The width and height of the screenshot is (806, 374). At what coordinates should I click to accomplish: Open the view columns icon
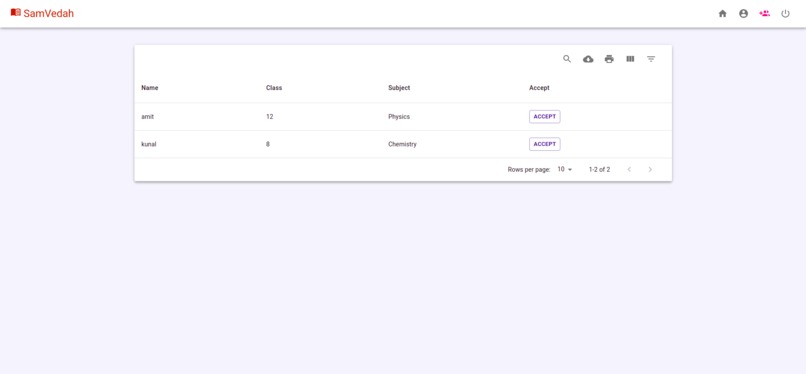pos(630,59)
